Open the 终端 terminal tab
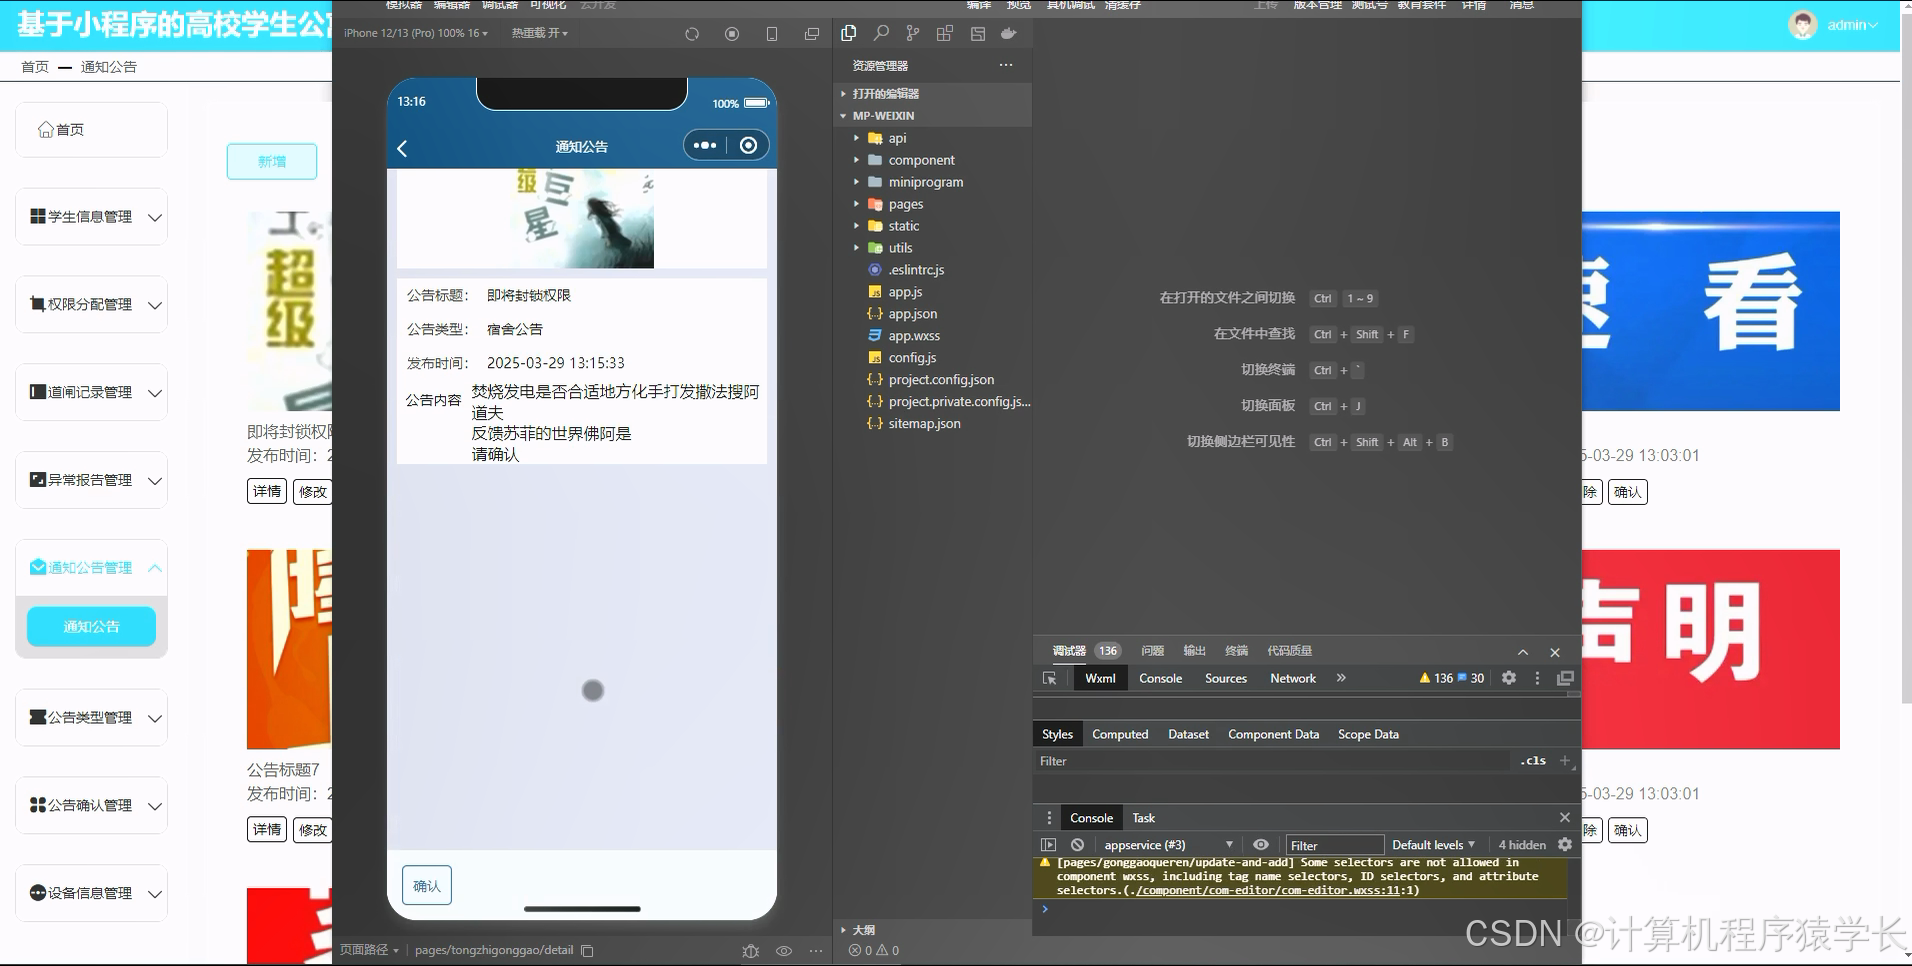Viewport: 1912px width, 966px height. tap(1236, 651)
